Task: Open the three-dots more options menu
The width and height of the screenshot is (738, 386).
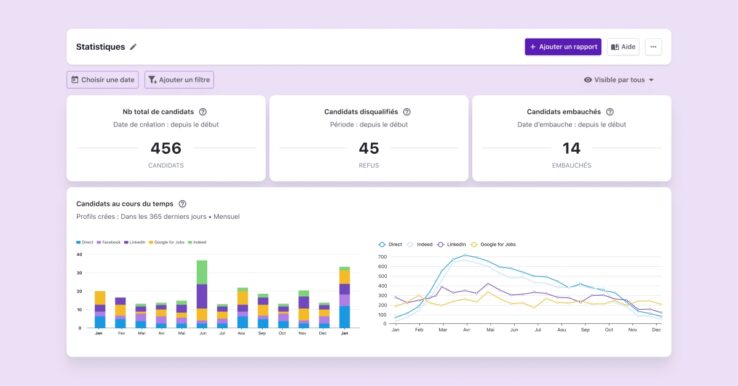Action: 653,47
